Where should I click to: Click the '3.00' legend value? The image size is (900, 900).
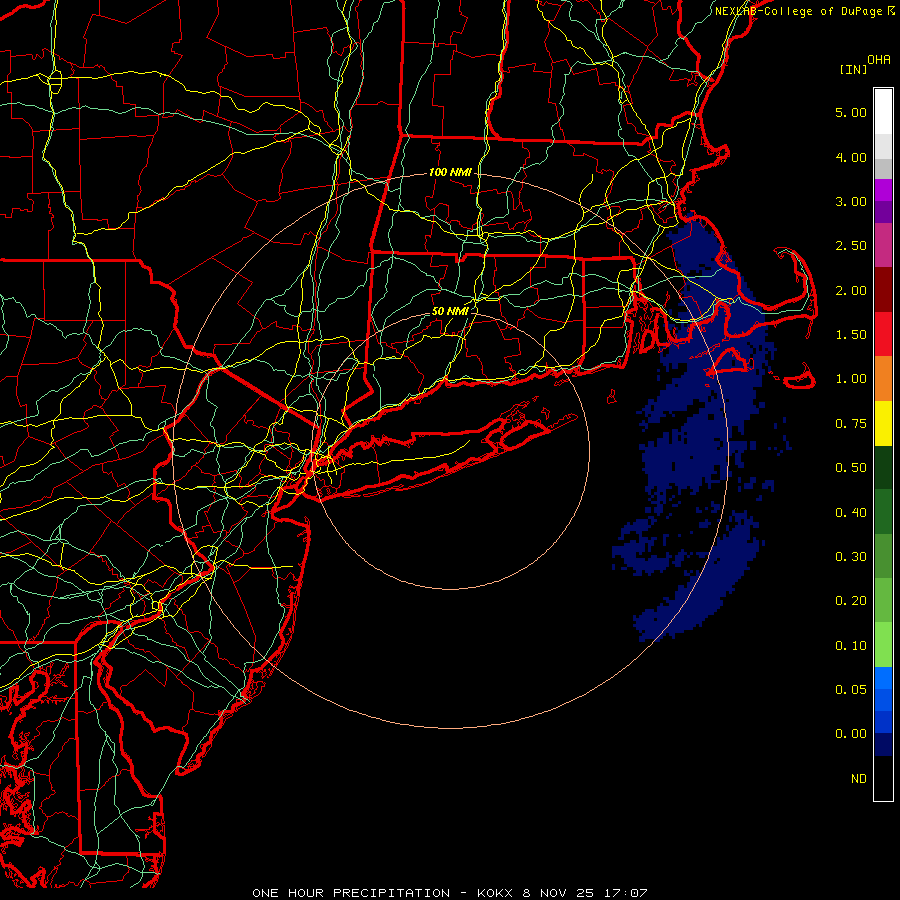[x=851, y=201]
